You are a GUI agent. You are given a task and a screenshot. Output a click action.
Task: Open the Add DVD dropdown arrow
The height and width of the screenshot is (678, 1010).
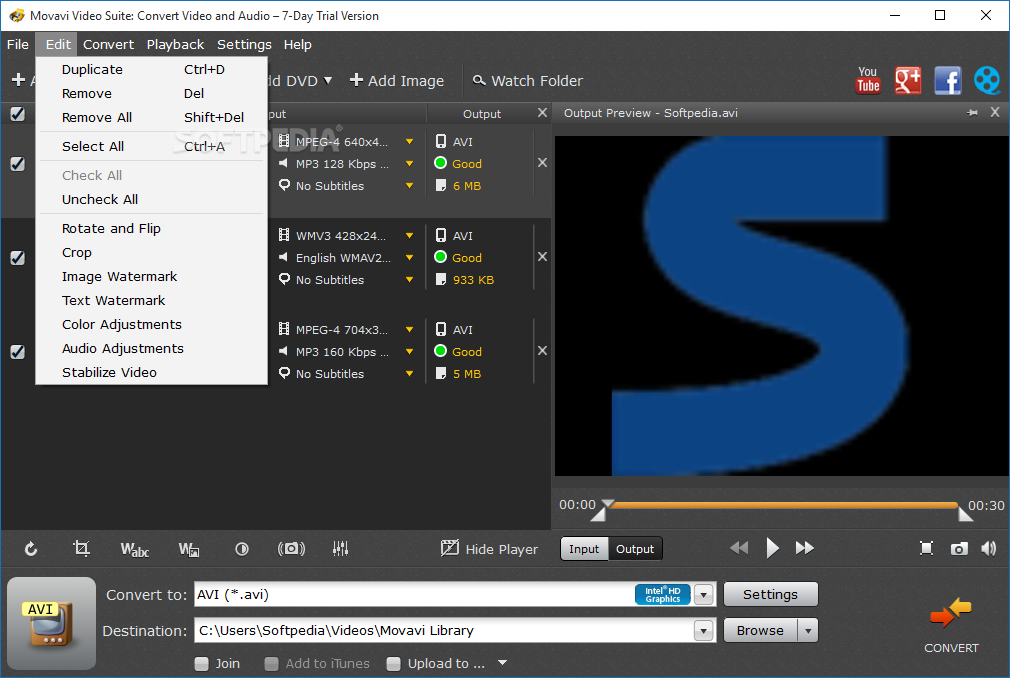click(x=327, y=80)
